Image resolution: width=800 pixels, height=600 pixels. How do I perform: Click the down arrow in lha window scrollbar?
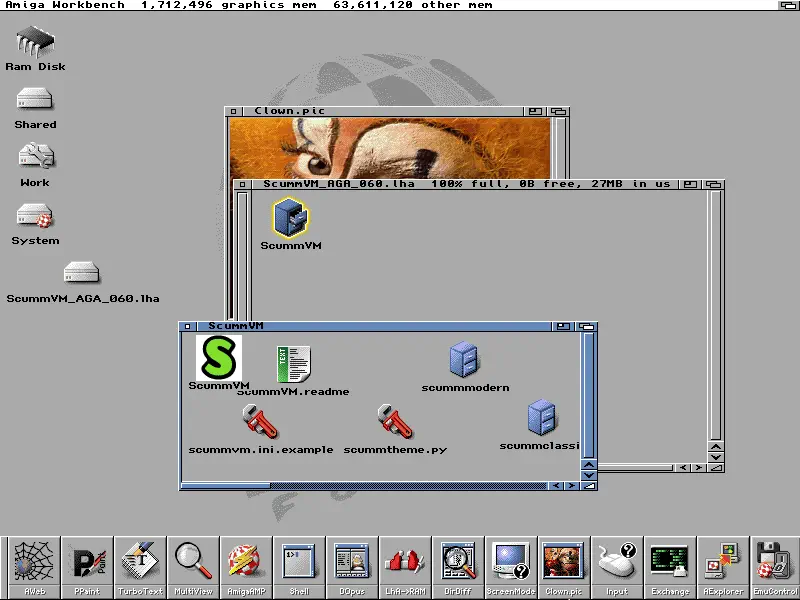click(x=716, y=458)
